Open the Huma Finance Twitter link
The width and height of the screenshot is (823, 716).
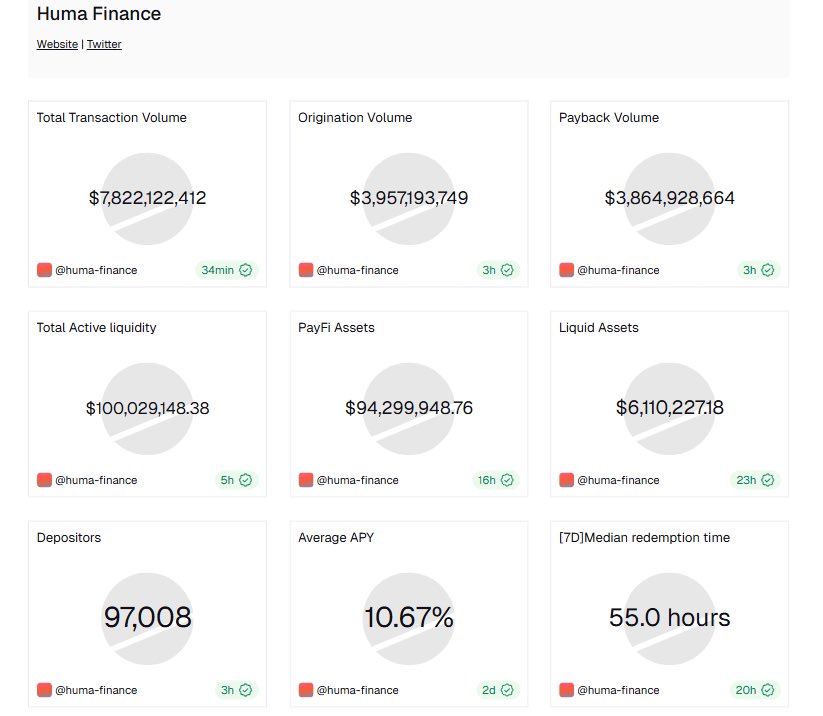tap(104, 44)
